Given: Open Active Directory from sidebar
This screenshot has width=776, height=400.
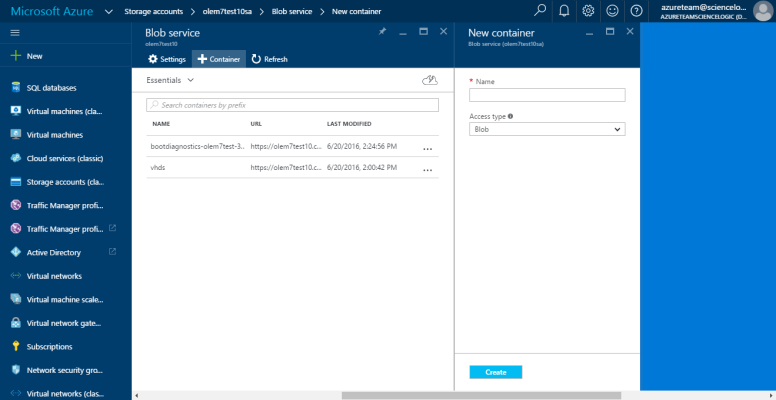Looking at the screenshot, I should coord(53,252).
